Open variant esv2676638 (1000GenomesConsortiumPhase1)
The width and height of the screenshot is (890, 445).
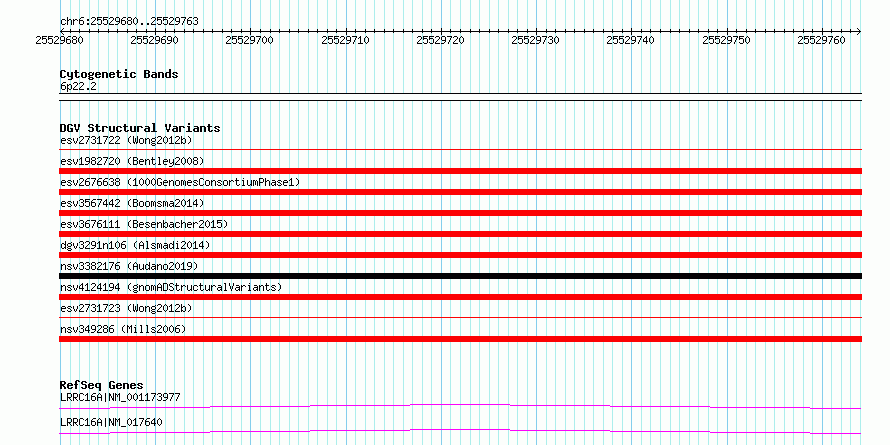tap(180, 182)
